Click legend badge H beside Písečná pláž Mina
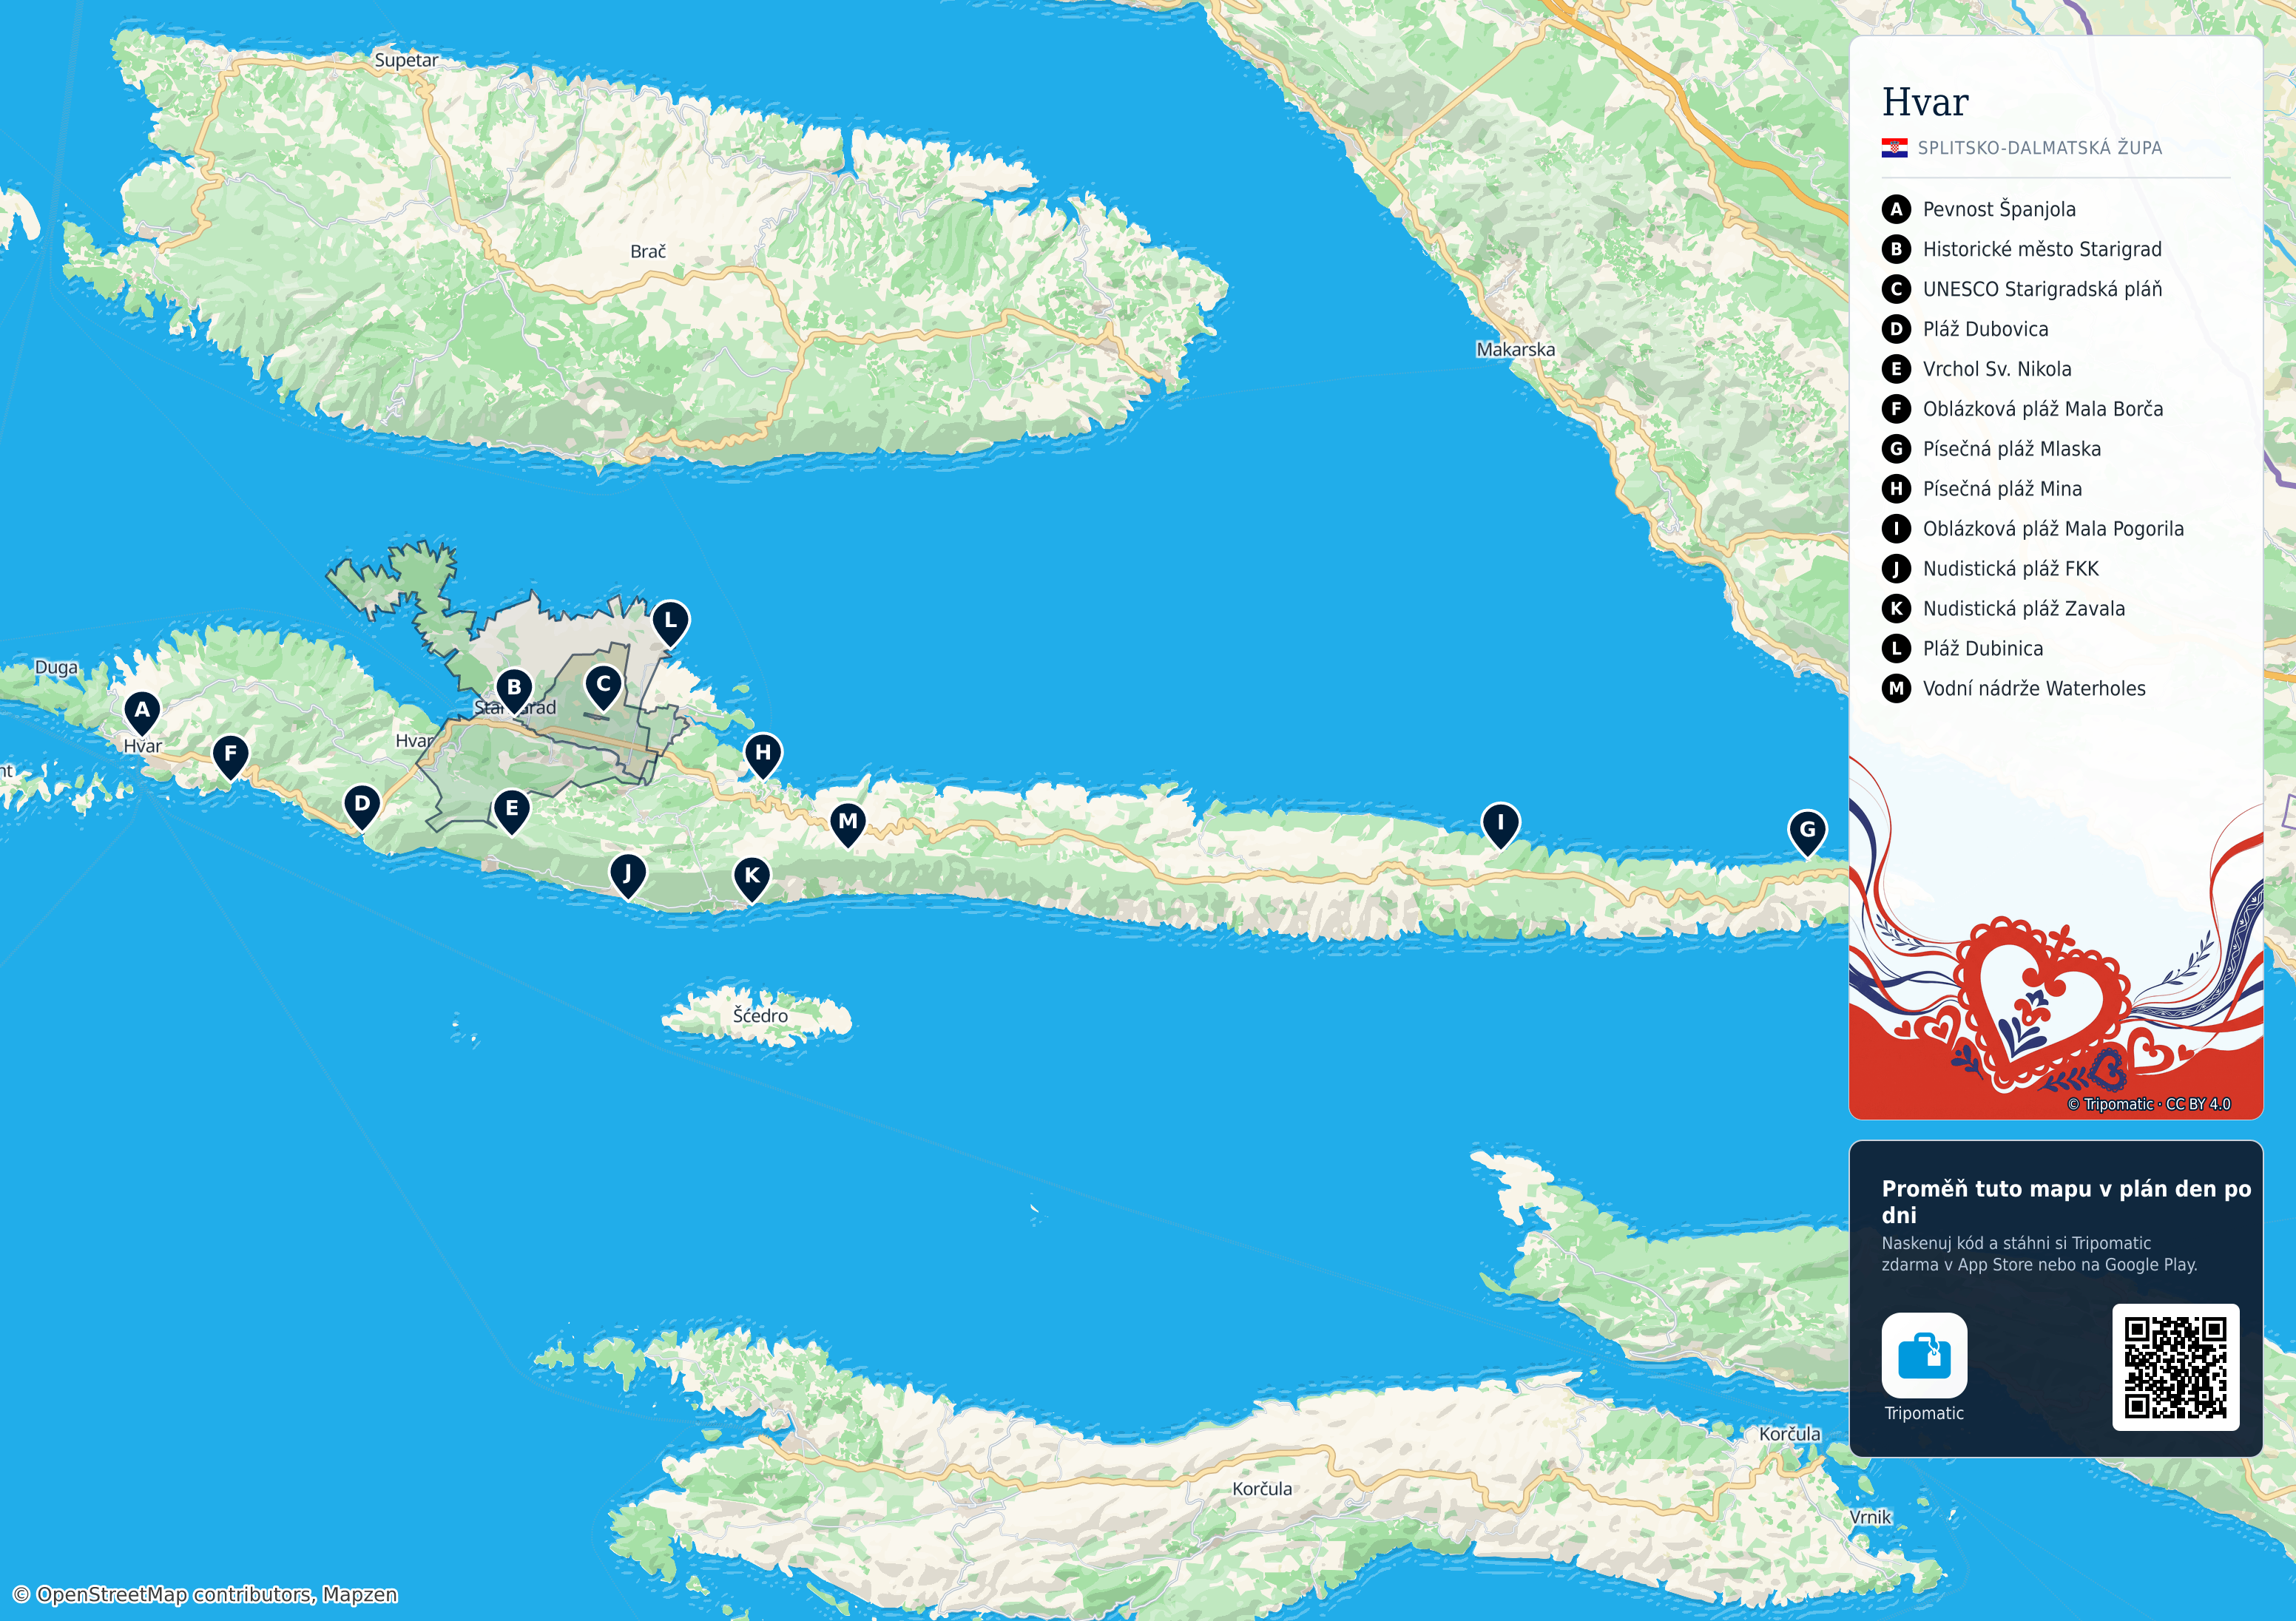Viewport: 2296px width, 1621px height. point(1896,489)
